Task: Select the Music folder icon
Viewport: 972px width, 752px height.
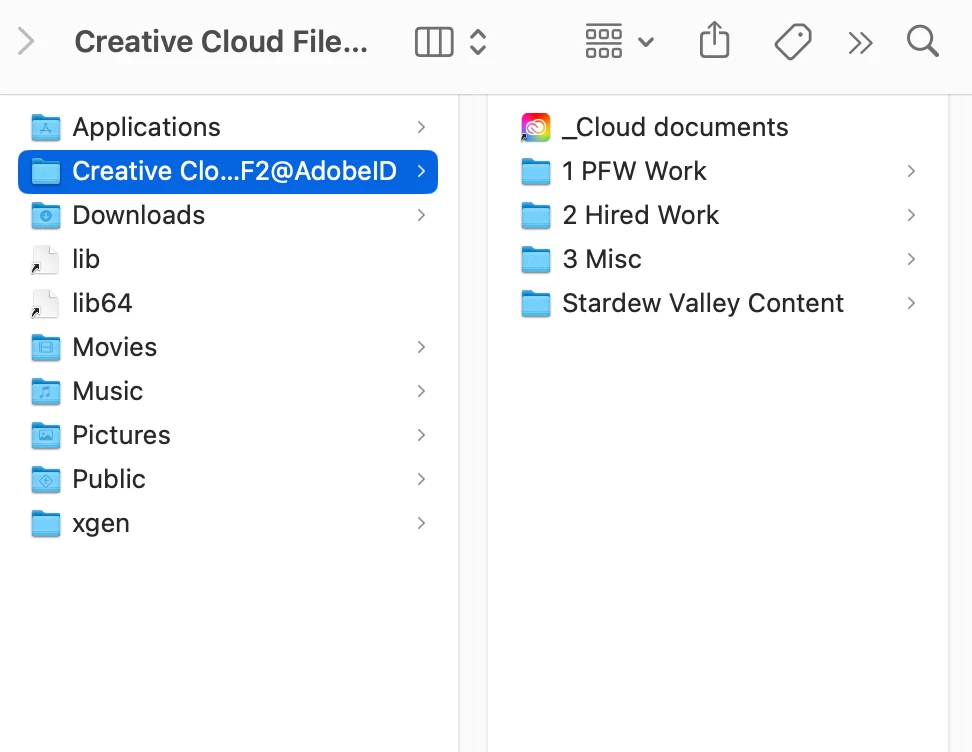Action: click(46, 391)
